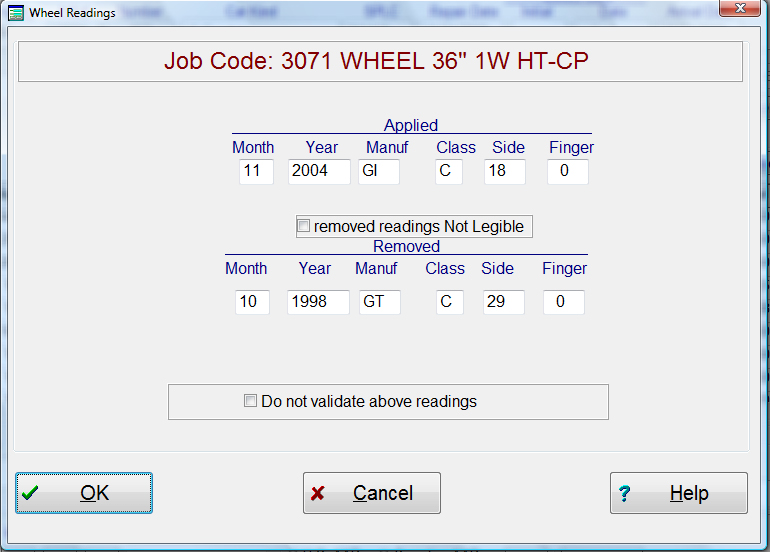
Task: Click the Applied Class field
Action: [x=450, y=171]
